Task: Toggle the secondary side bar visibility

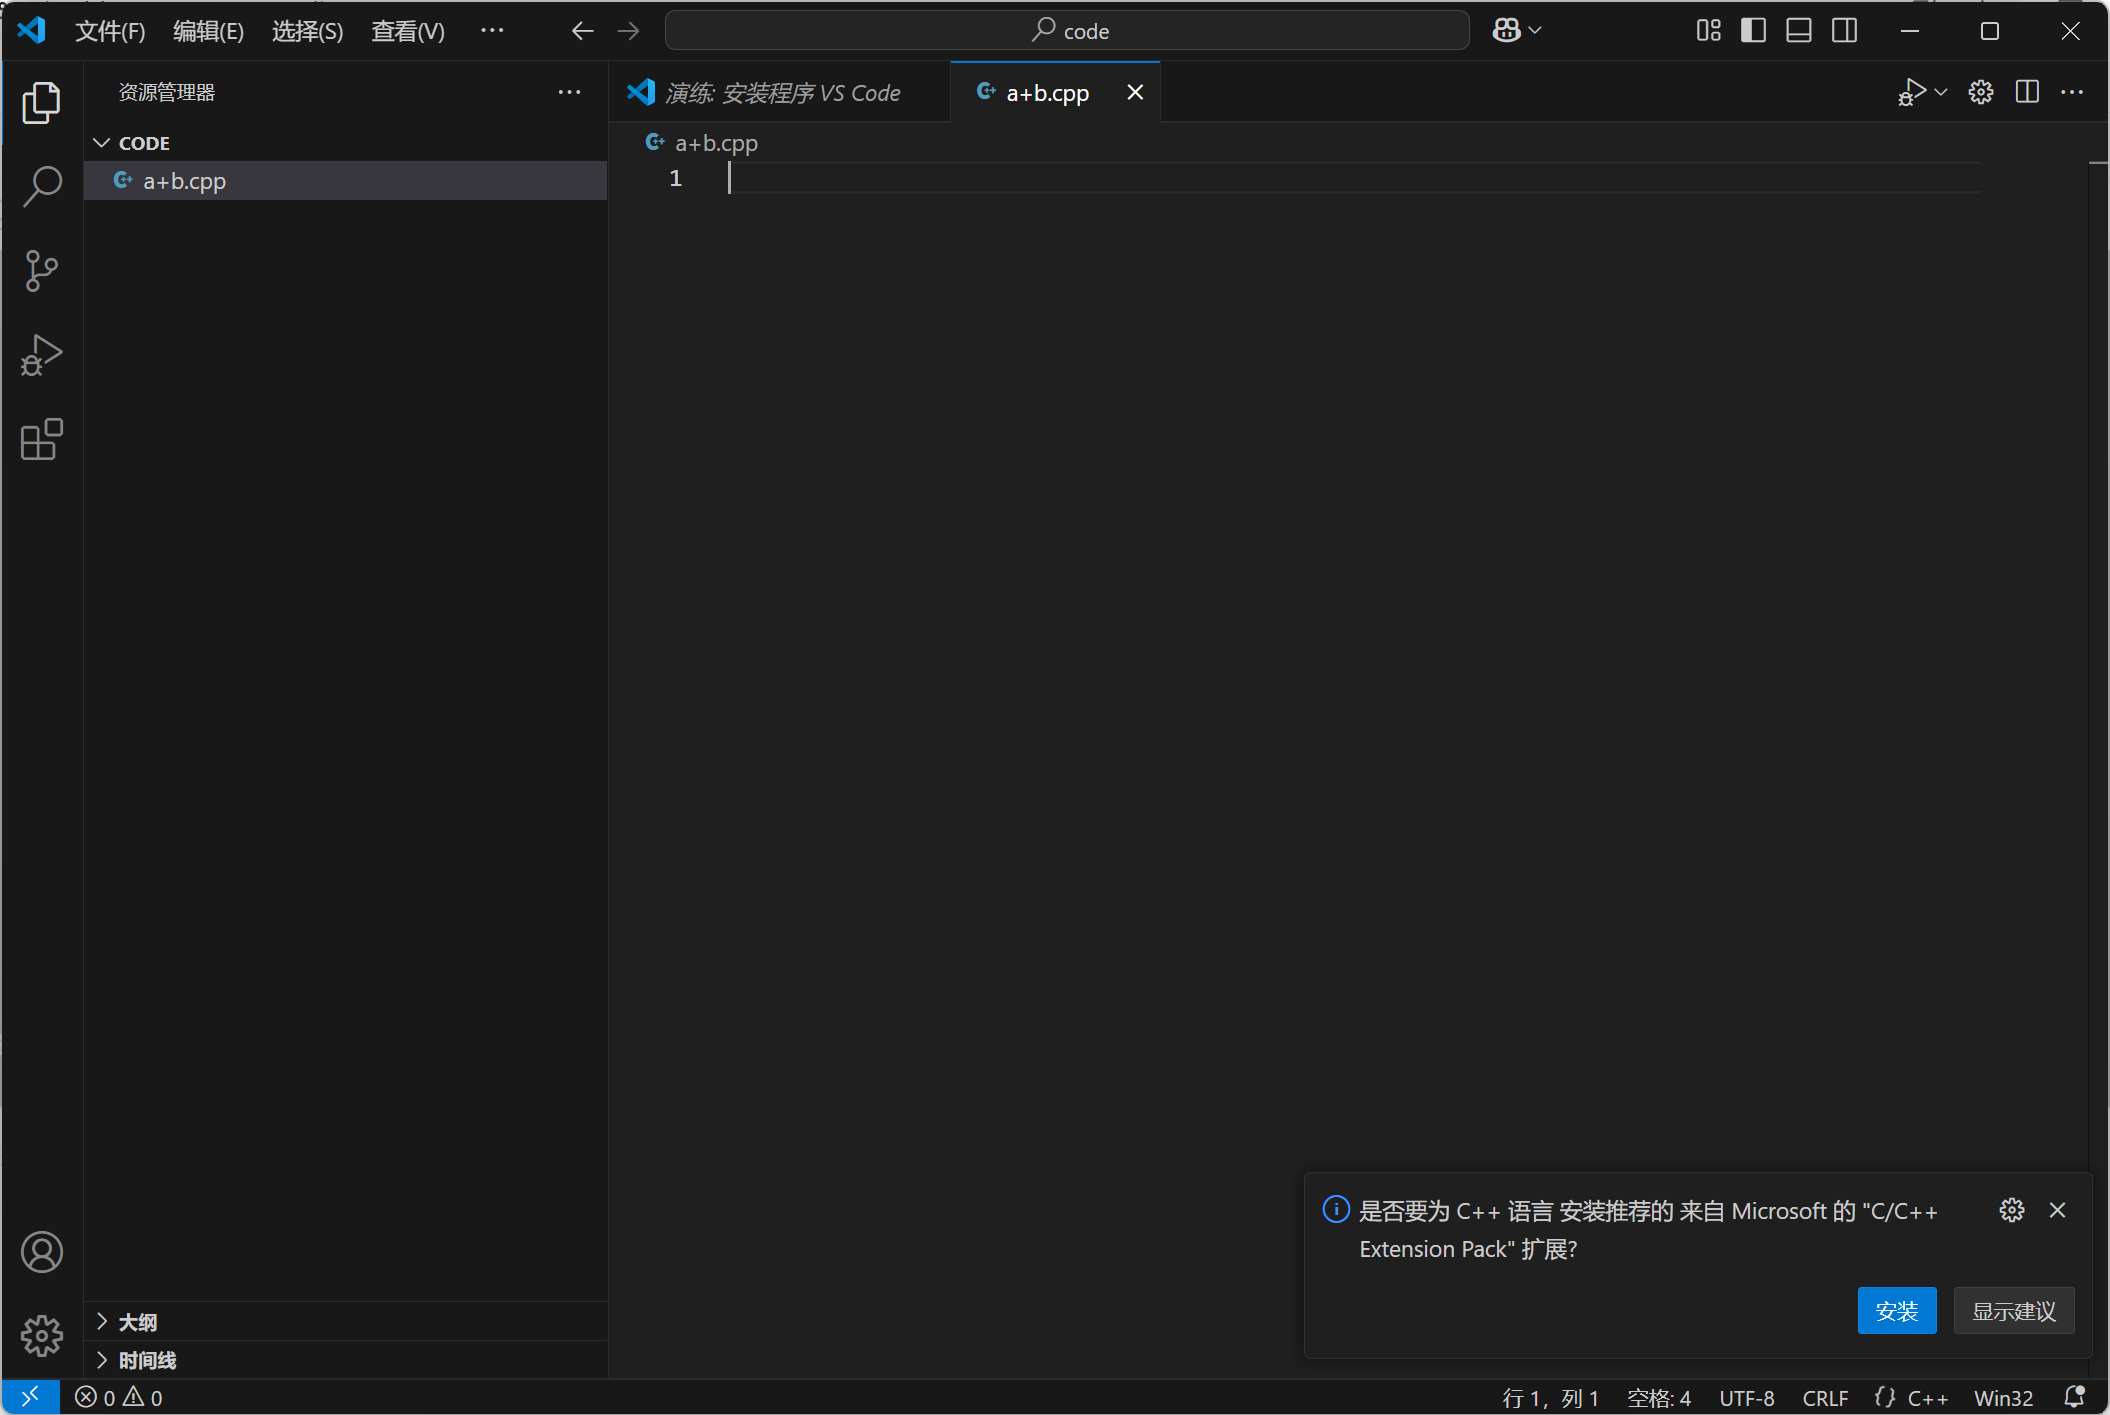Action: pos(1845,31)
